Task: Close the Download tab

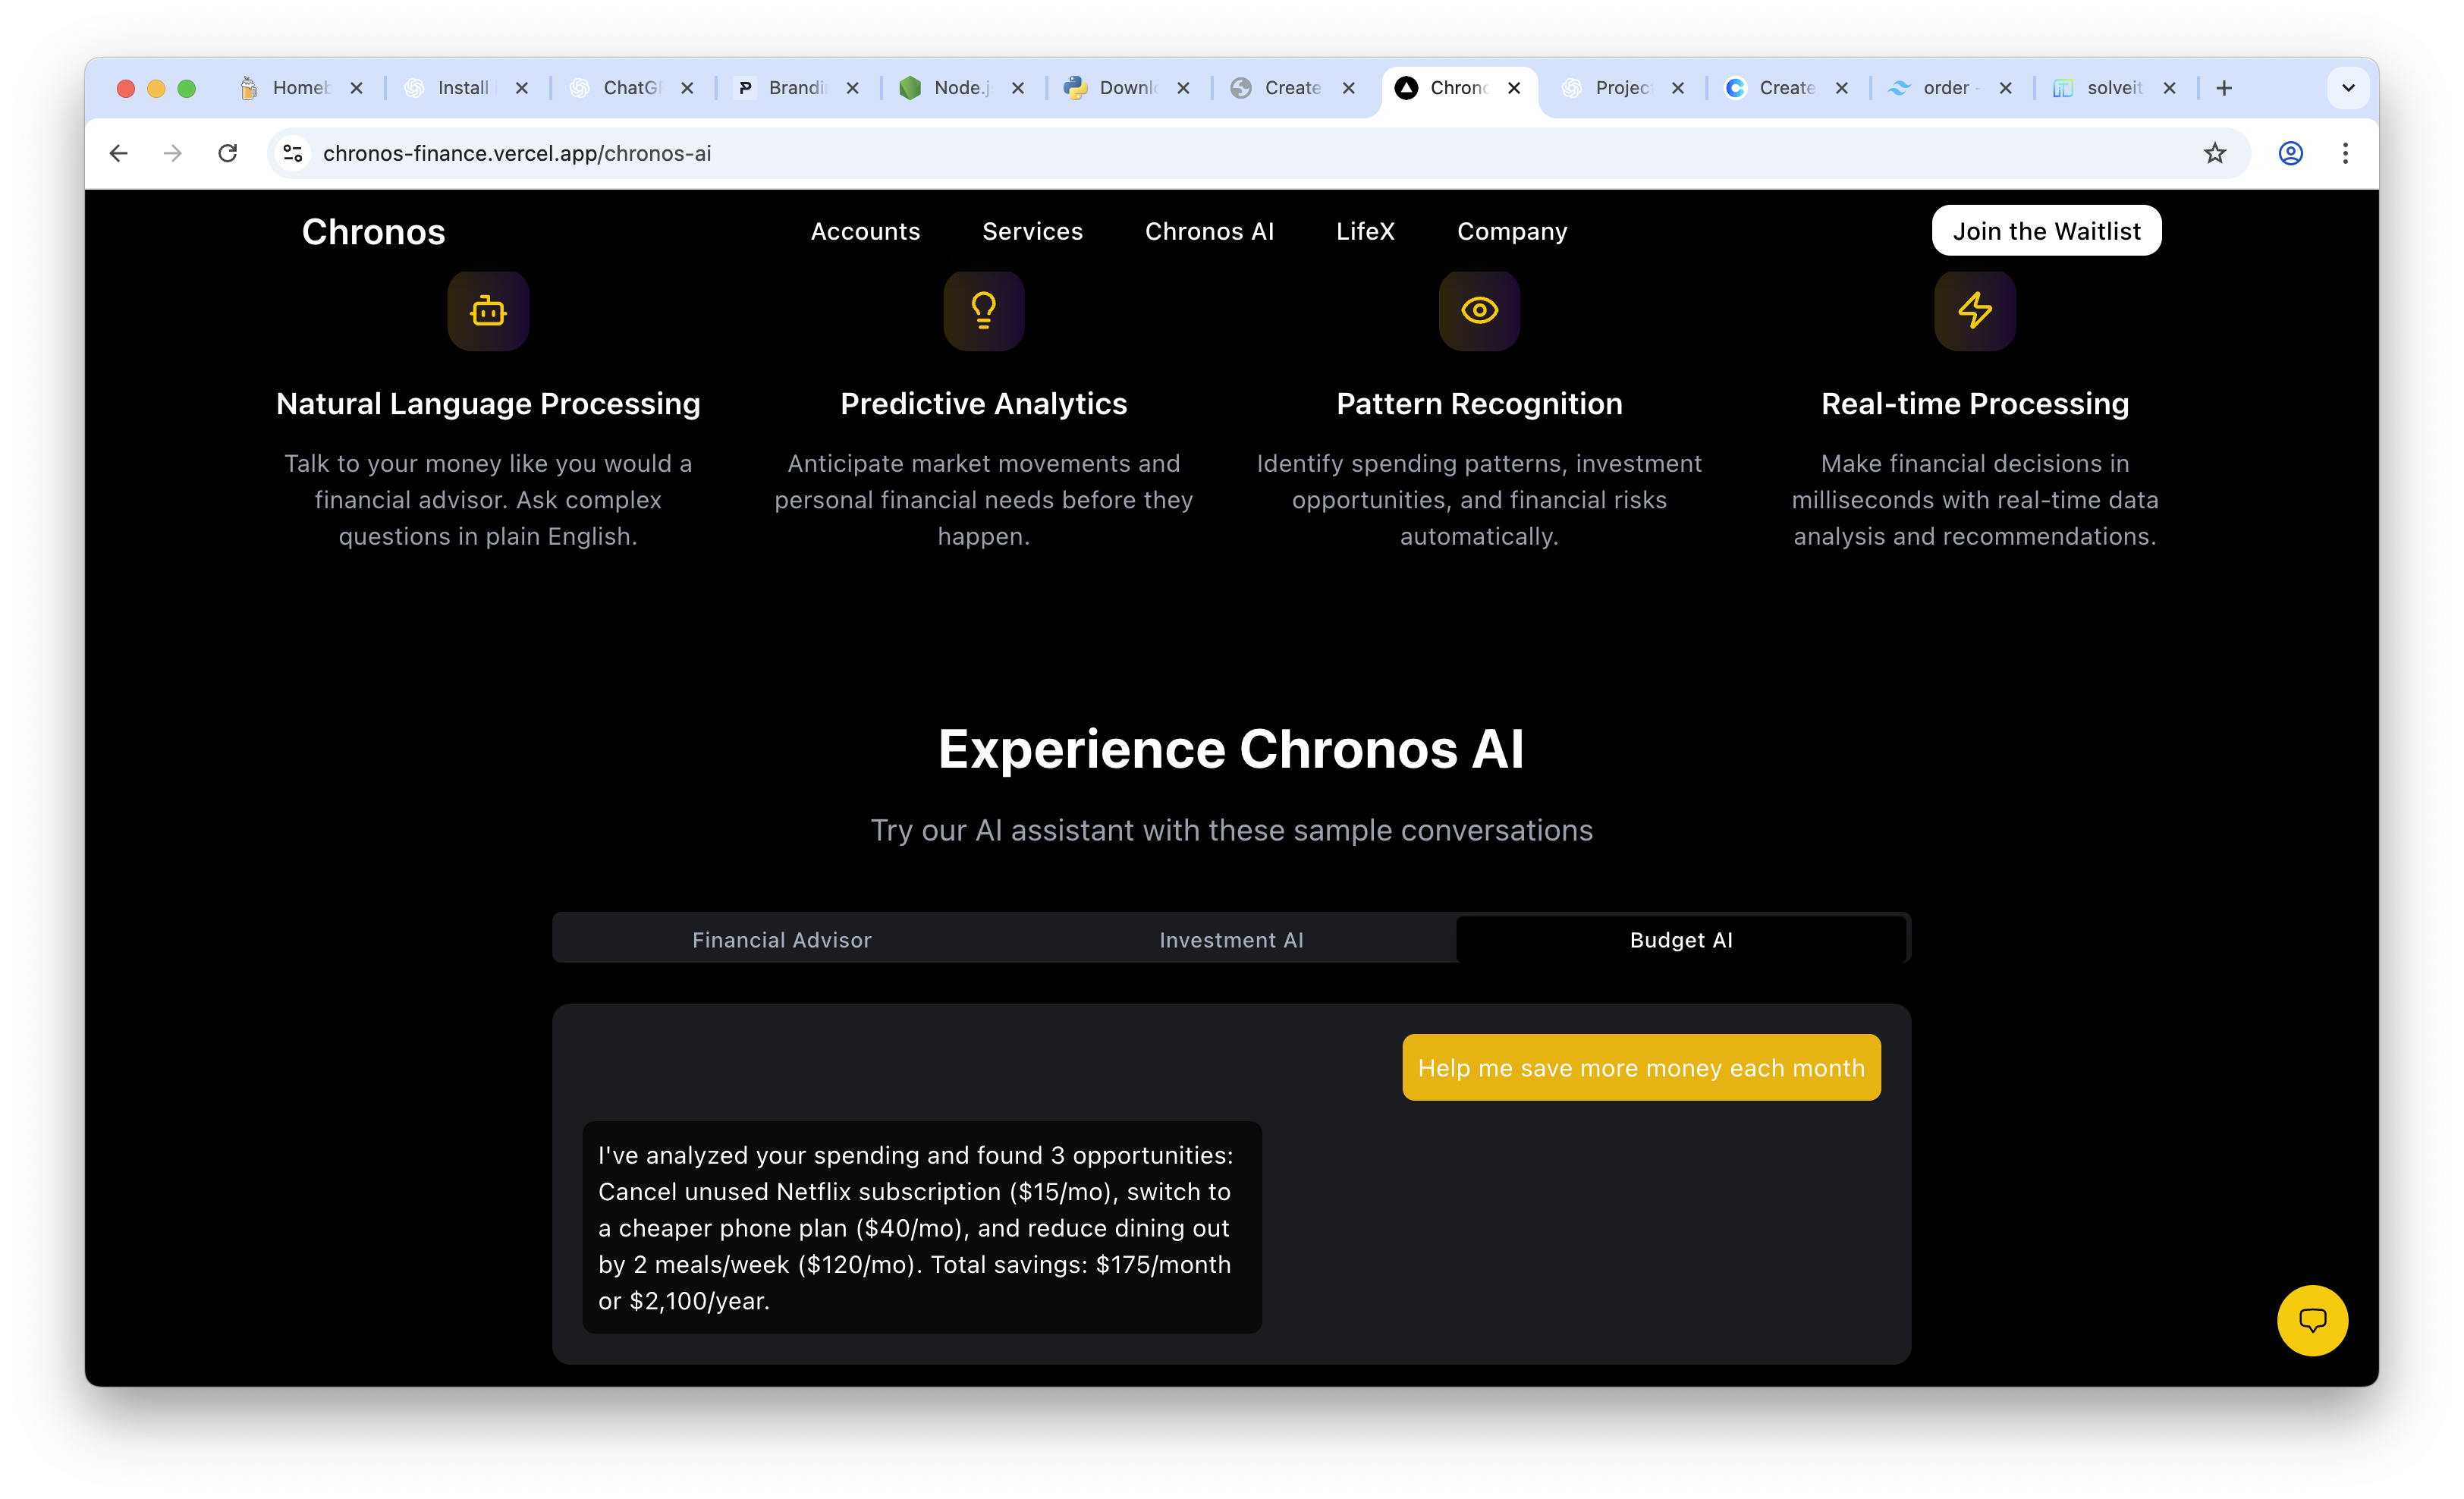Action: [1184, 88]
